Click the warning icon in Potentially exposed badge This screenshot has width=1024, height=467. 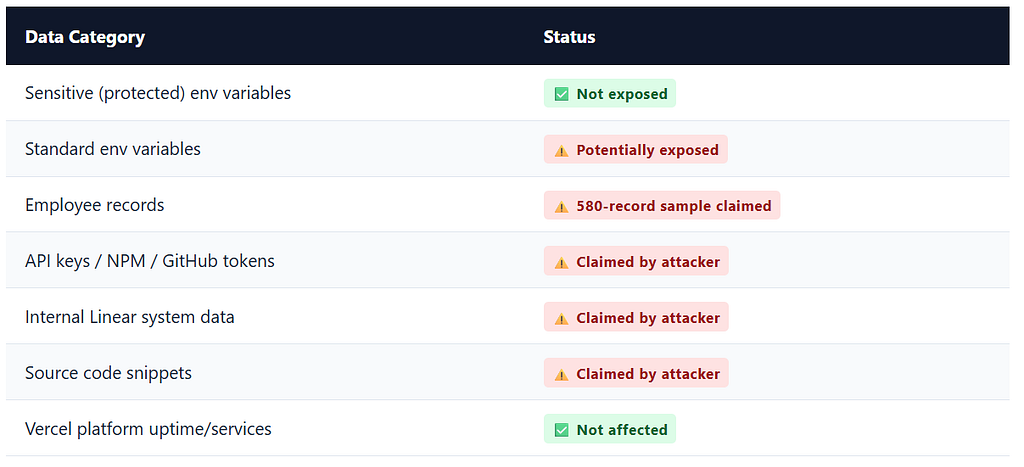pyautogui.click(x=561, y=151)
